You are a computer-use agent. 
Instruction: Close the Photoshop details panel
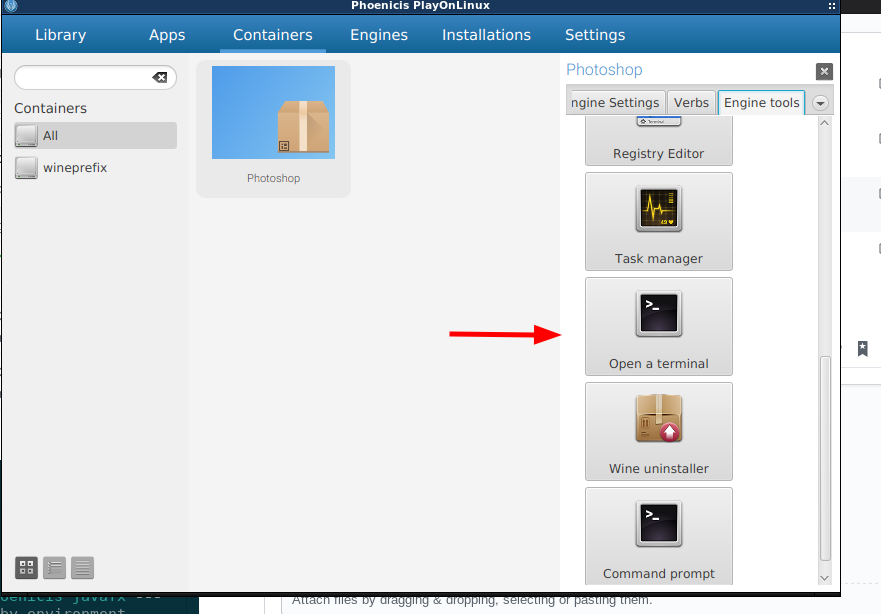(x=824, y=71)
